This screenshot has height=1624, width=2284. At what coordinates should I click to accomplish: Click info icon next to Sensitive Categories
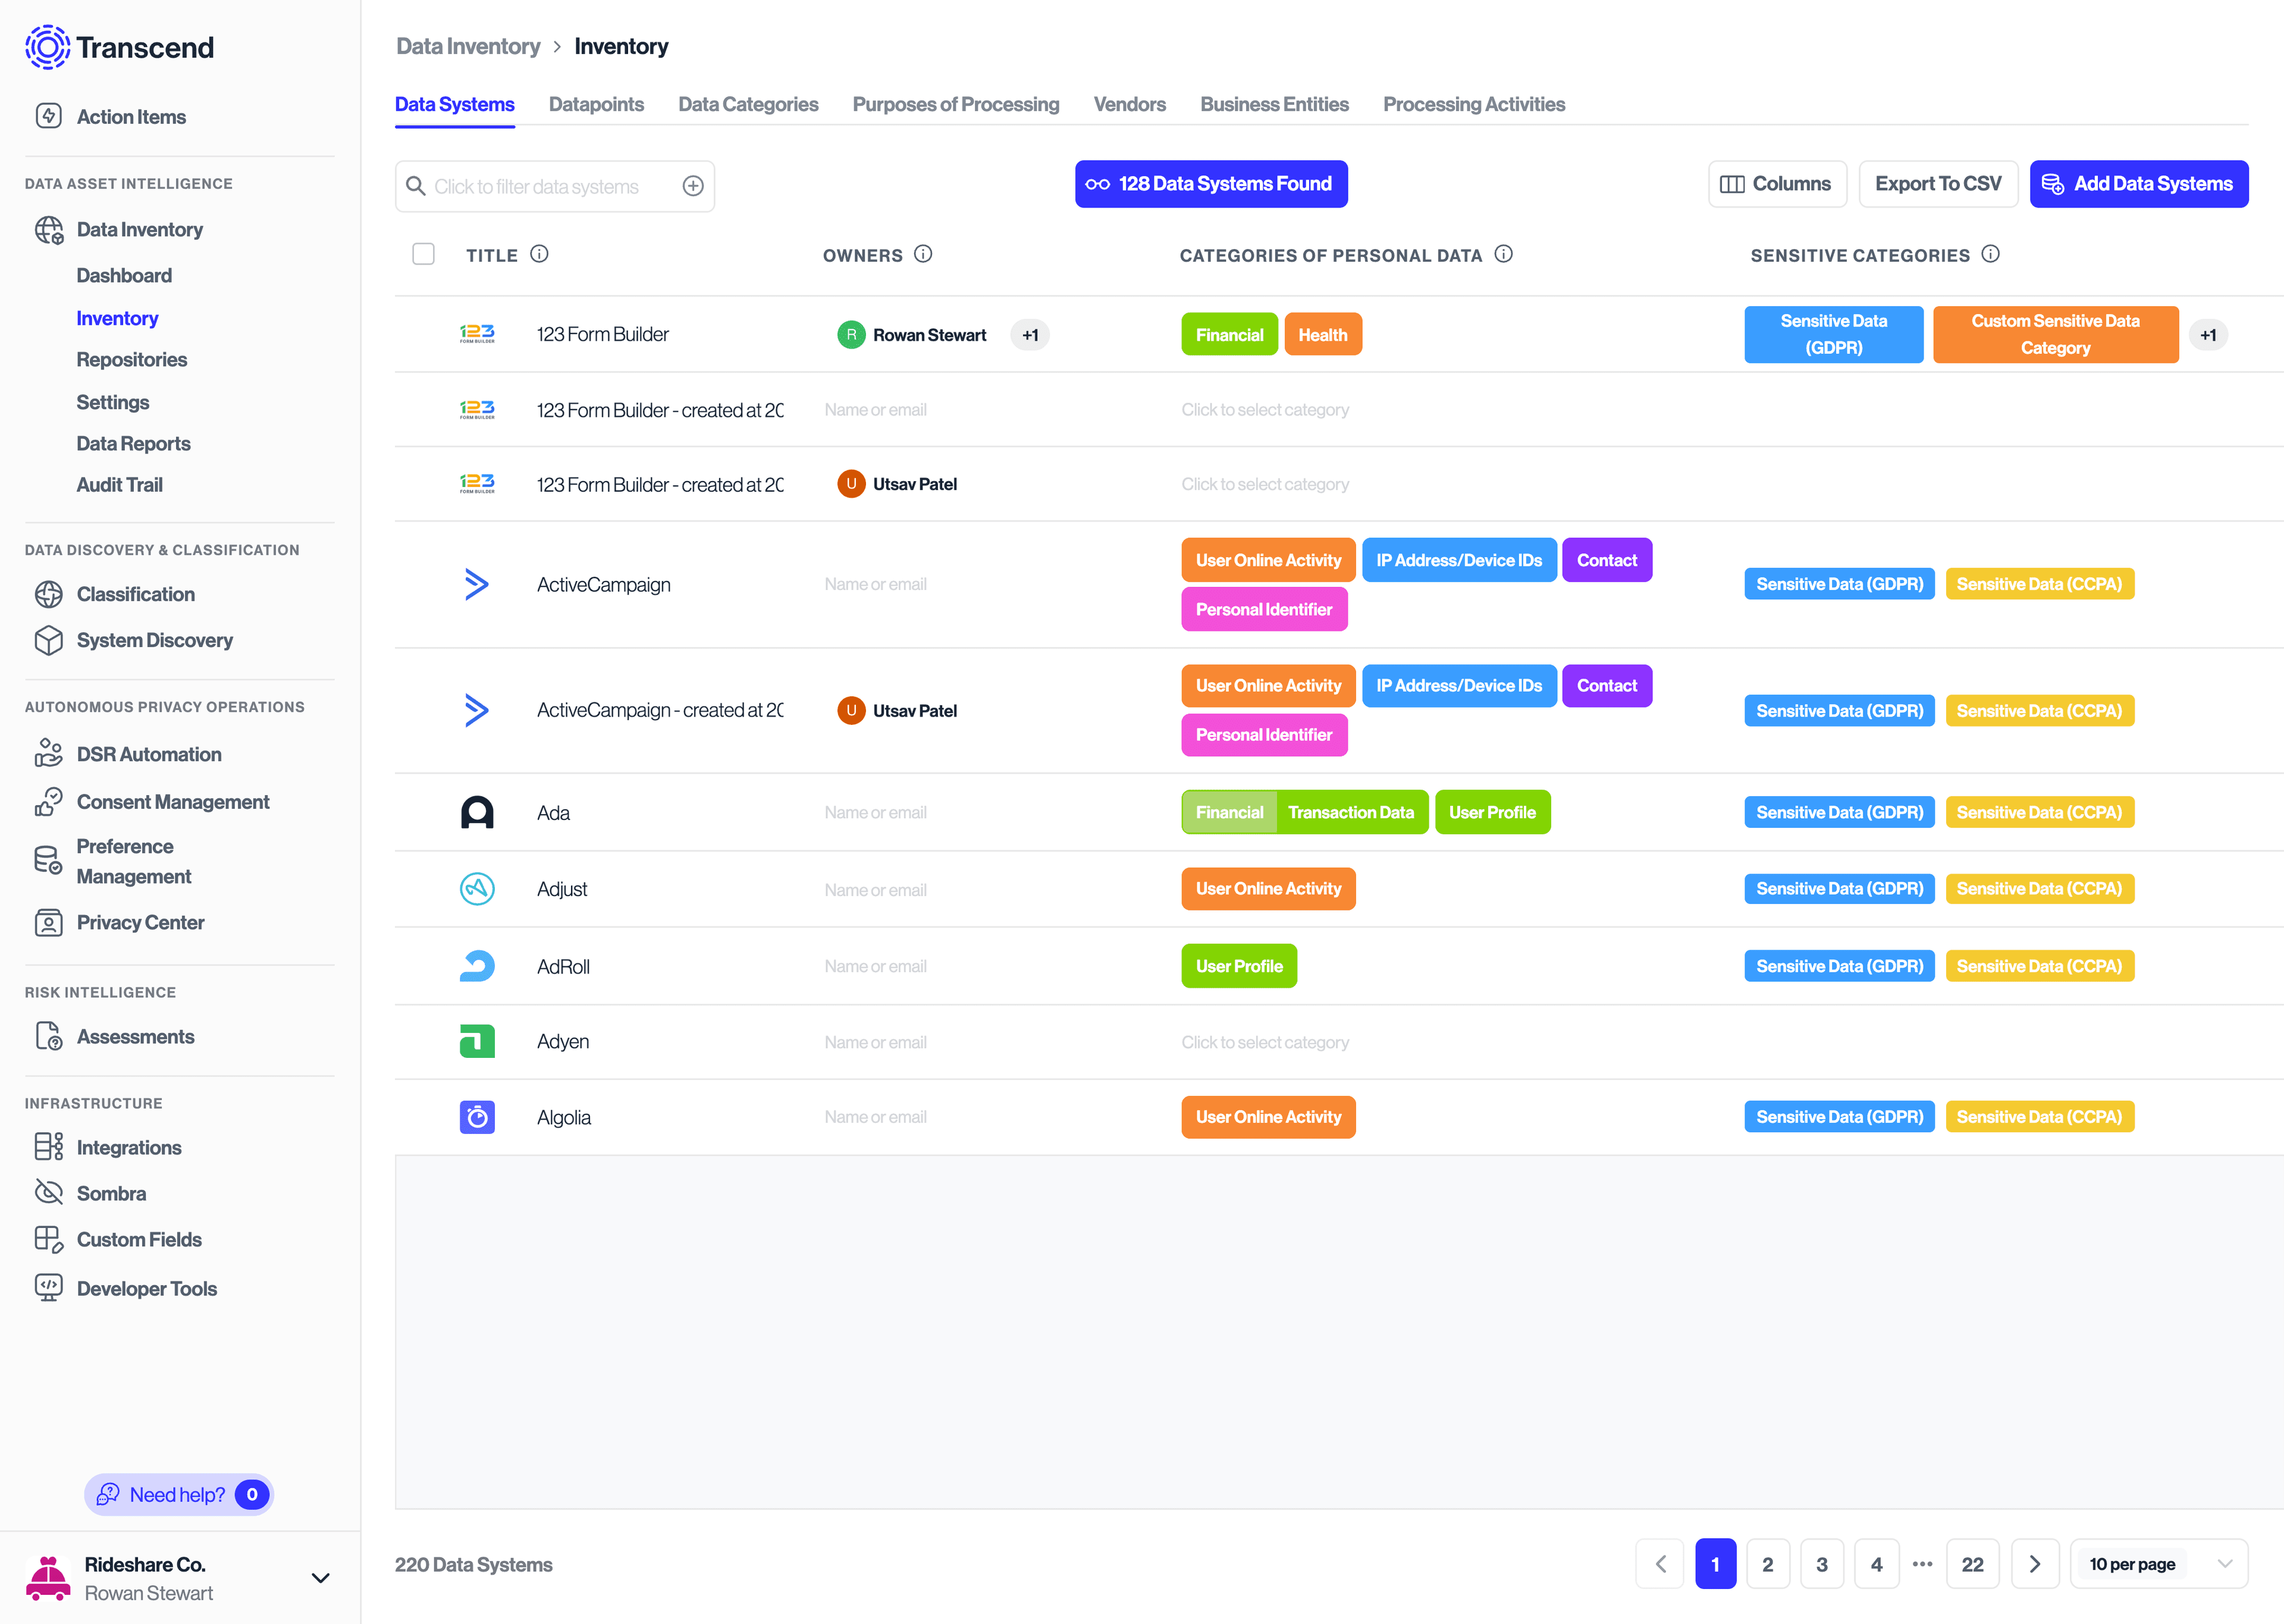click(1990, 254)
